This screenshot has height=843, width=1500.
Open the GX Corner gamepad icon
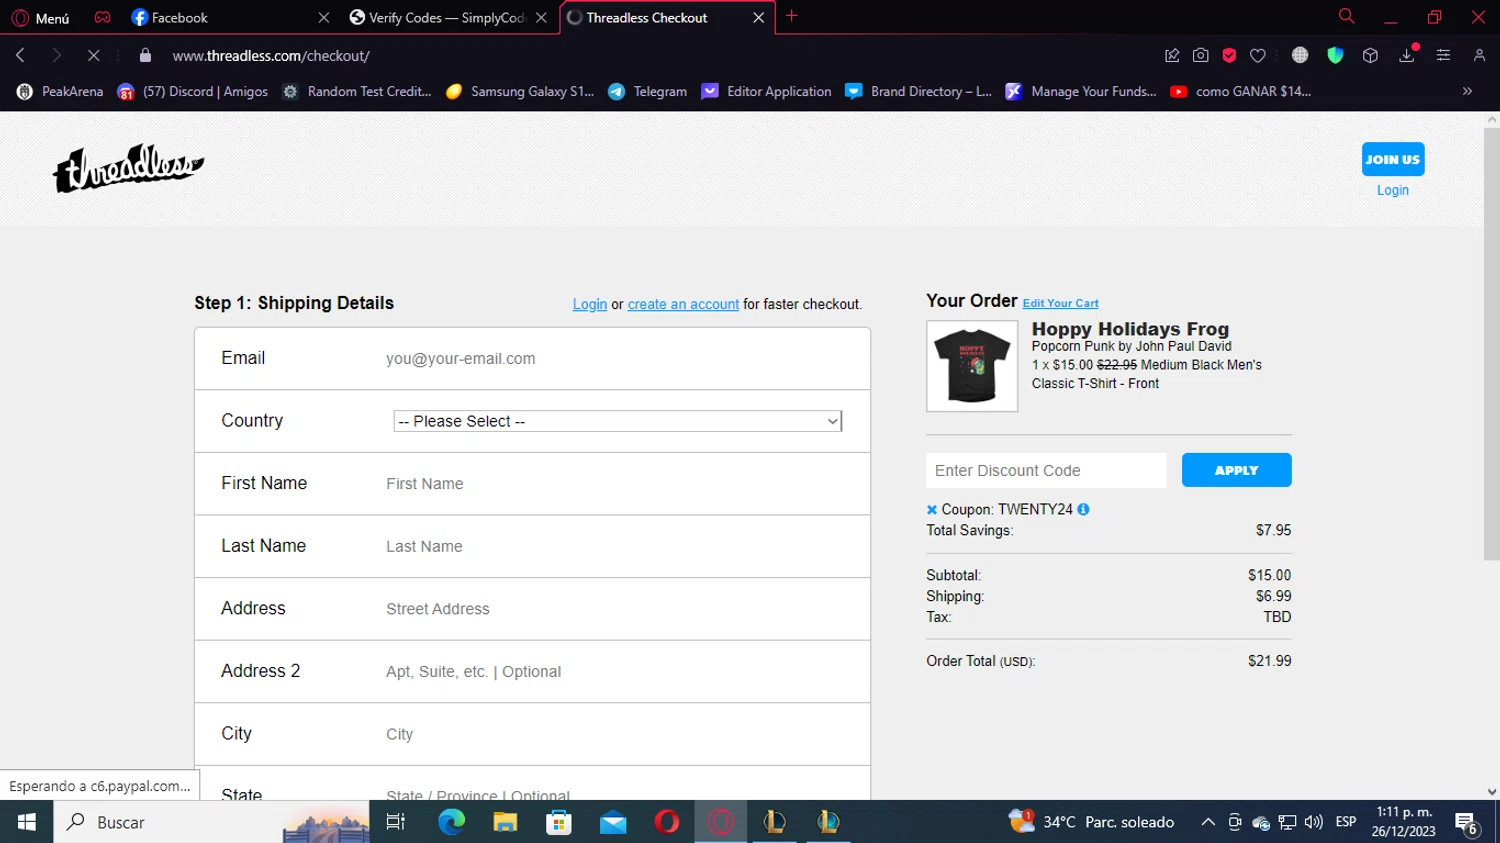tap(102, 17)
